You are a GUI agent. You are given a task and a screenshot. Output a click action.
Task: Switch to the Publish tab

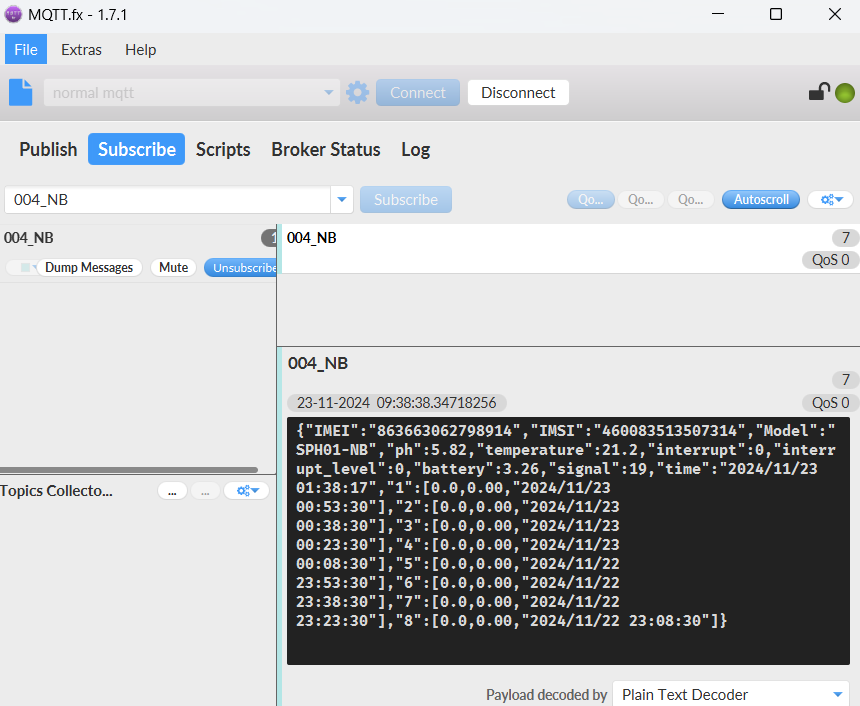(48, 149)
